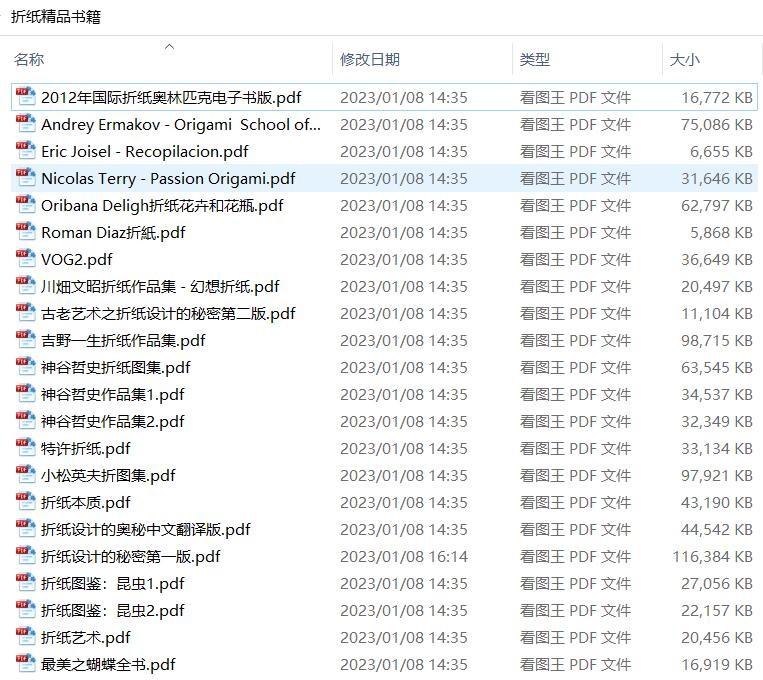
Task: Click the PDF icon of 神谷哲史折纸图集.pdf
Action: 25,367
